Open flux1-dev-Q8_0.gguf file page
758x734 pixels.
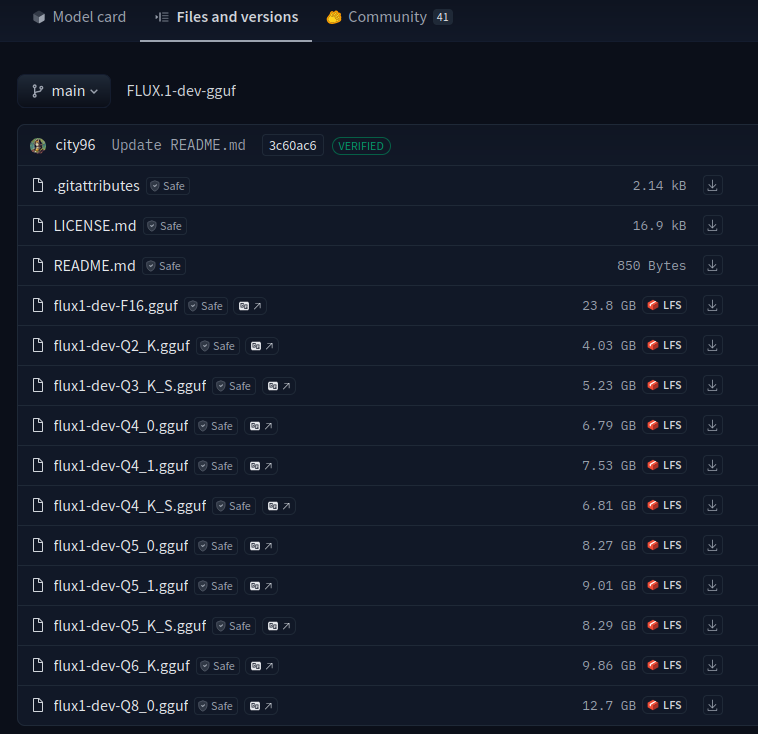tap(121, 706)
